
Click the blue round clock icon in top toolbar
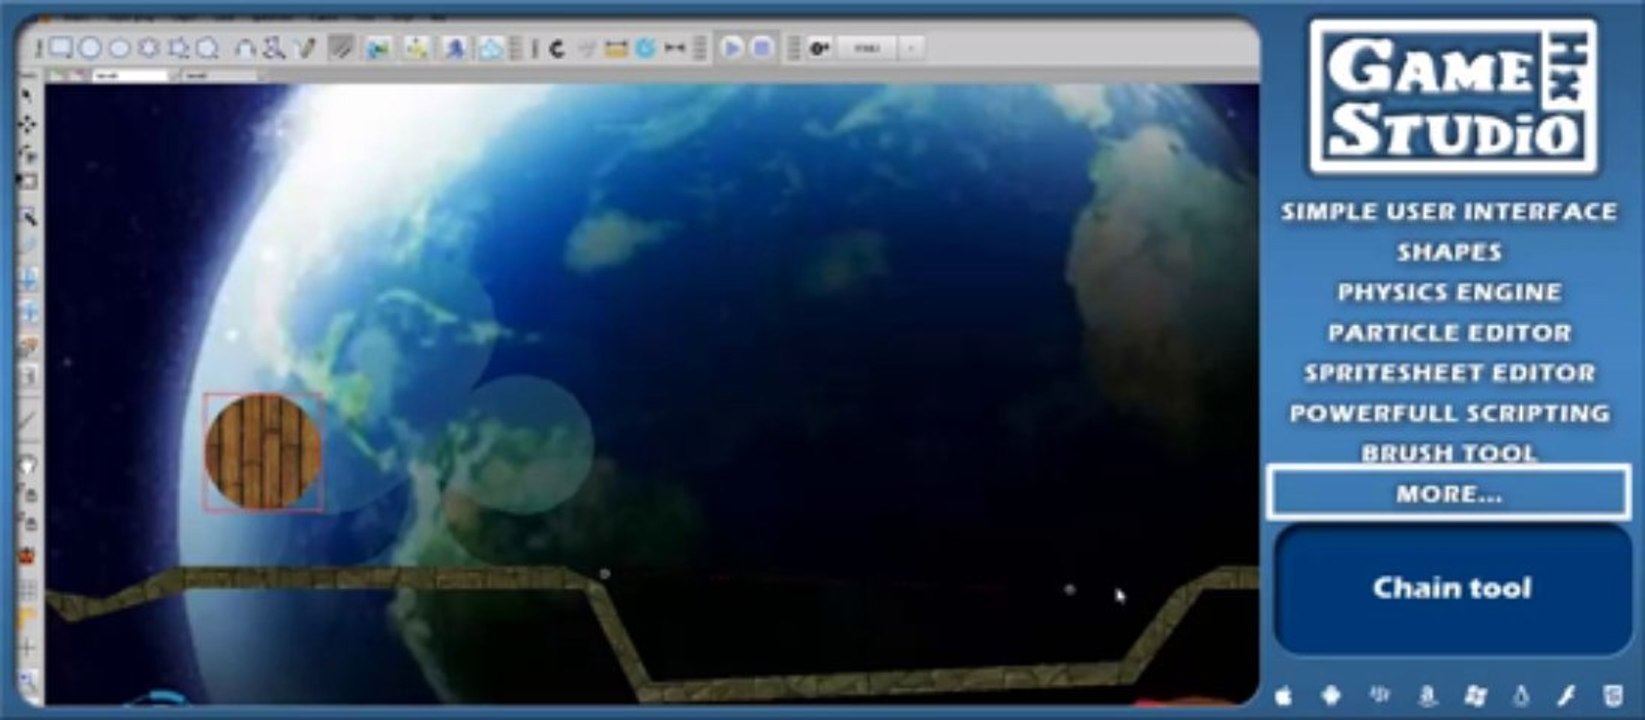pyautogui.click(x=645, y=48)
